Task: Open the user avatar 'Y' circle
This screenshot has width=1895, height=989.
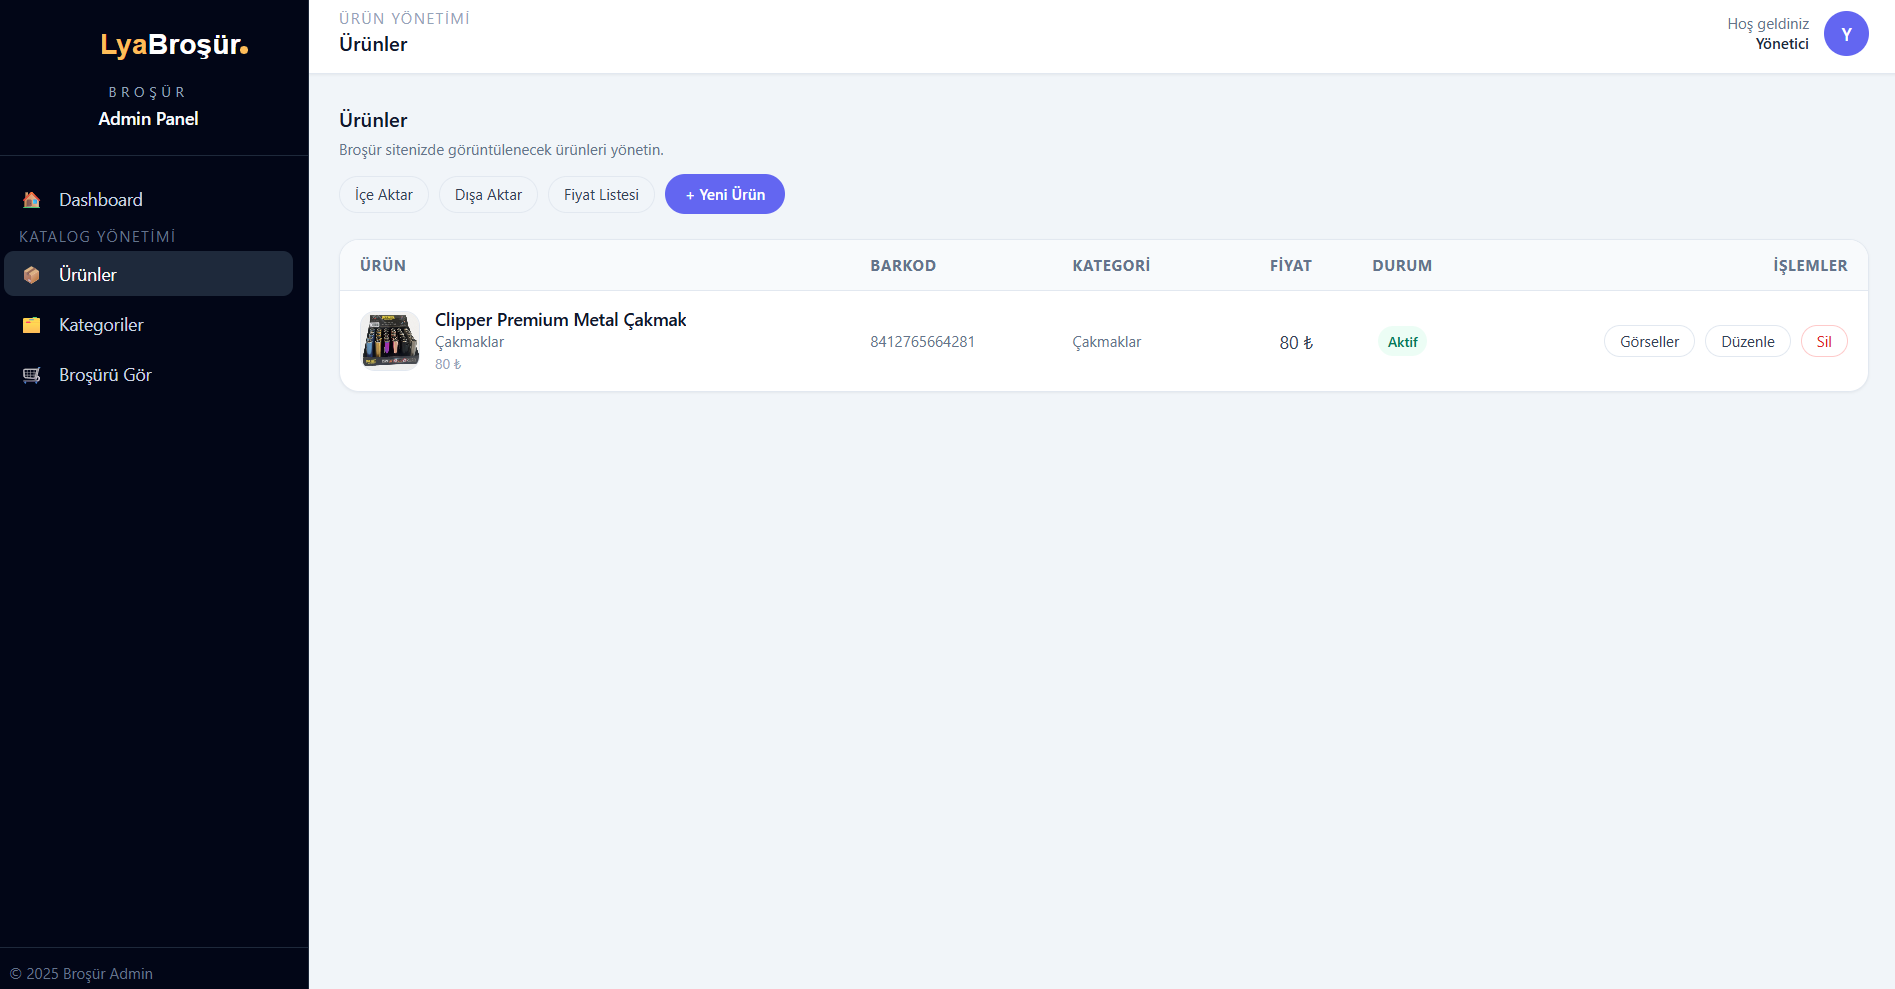Action: [x=1845, y=34]
